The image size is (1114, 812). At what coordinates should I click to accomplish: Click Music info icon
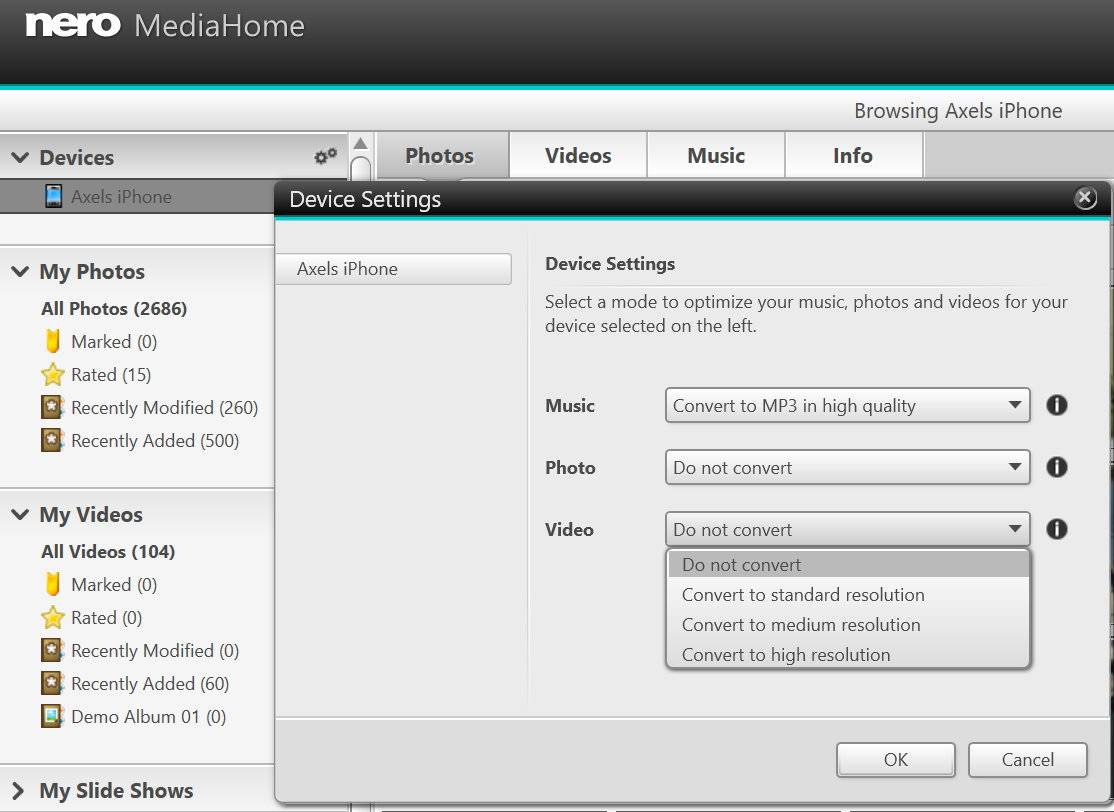(x=1056, y=405)
